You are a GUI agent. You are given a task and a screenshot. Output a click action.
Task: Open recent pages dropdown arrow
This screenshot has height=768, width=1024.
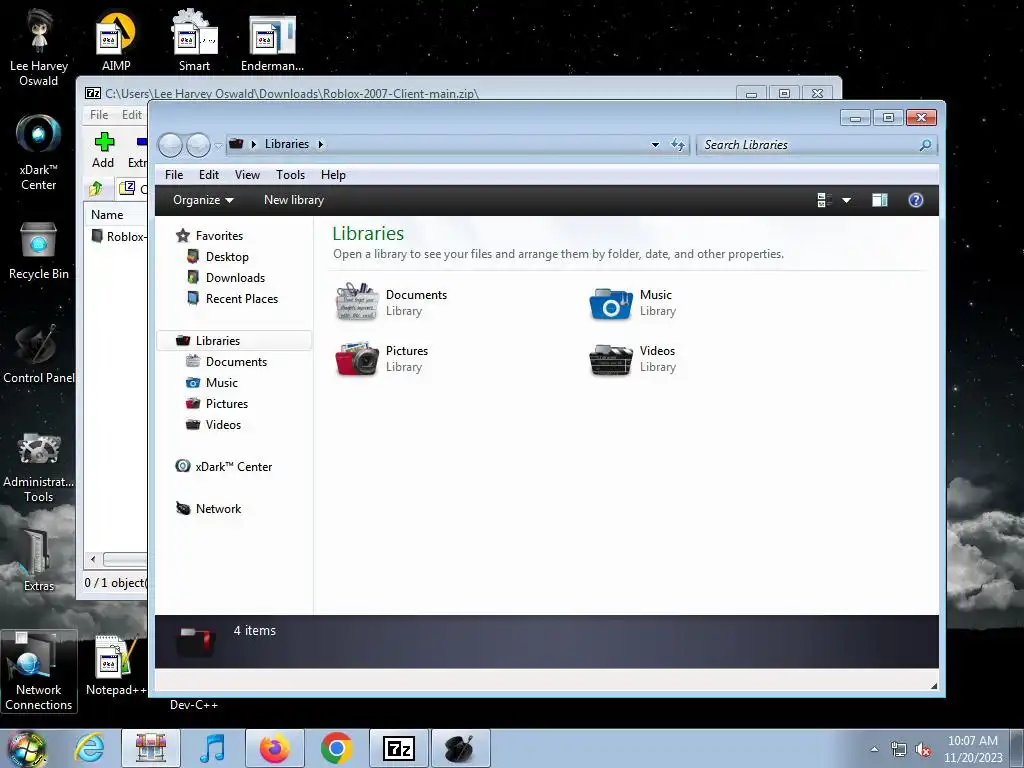click(x=218, y=146)
